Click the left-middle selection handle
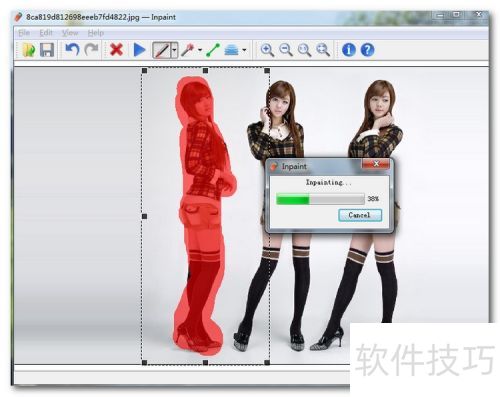 (144, 216)
